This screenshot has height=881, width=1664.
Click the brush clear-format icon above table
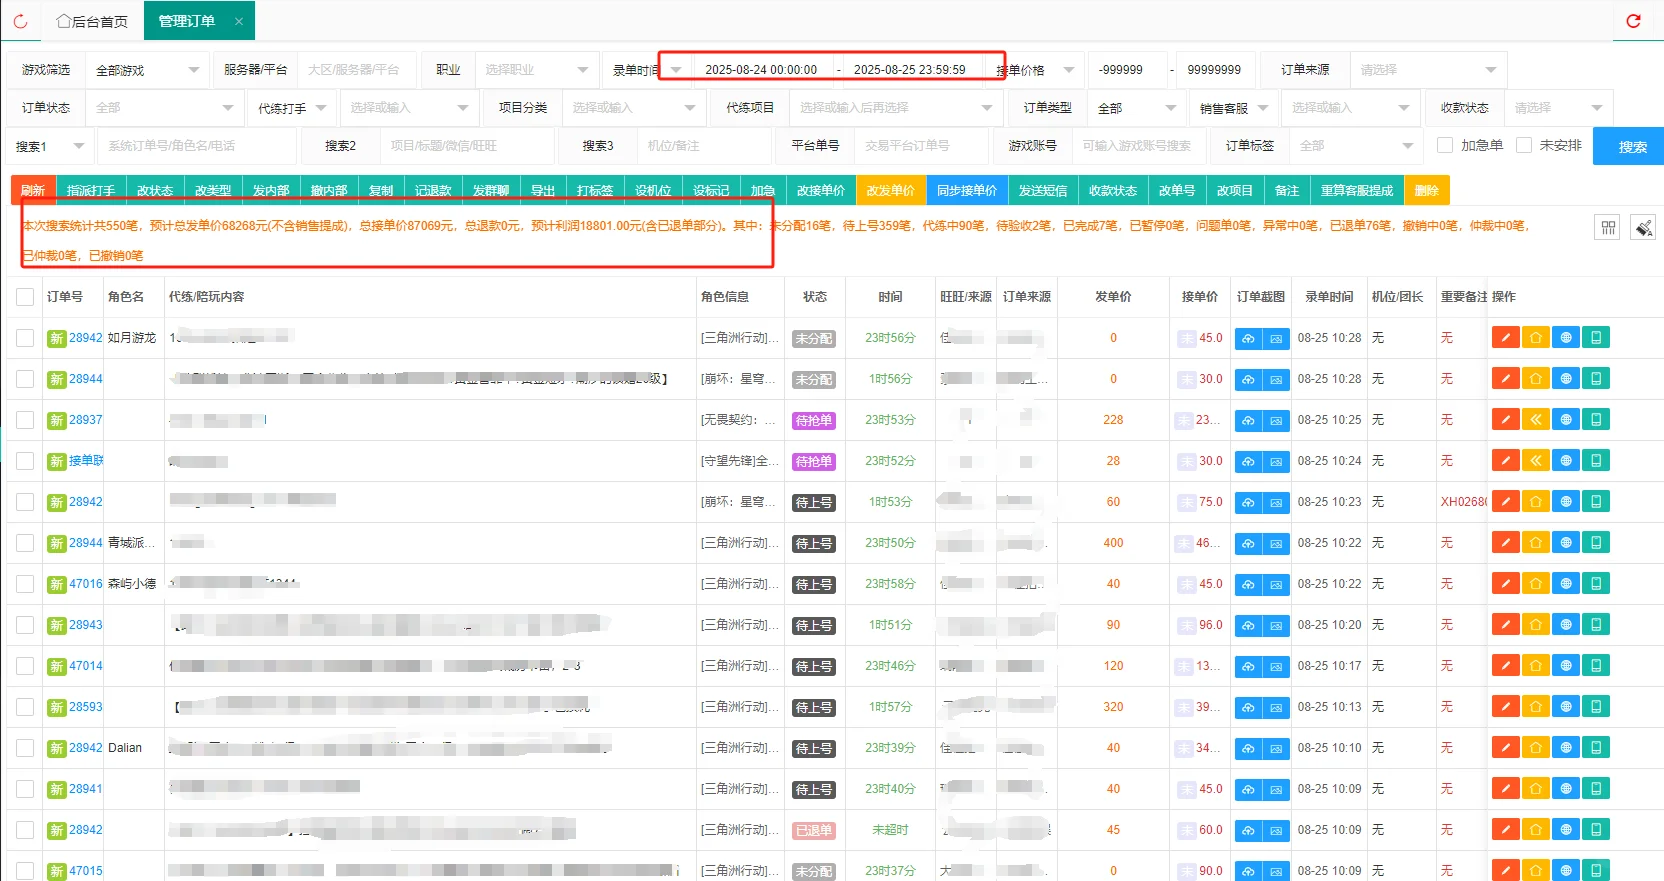(1643, 228)
